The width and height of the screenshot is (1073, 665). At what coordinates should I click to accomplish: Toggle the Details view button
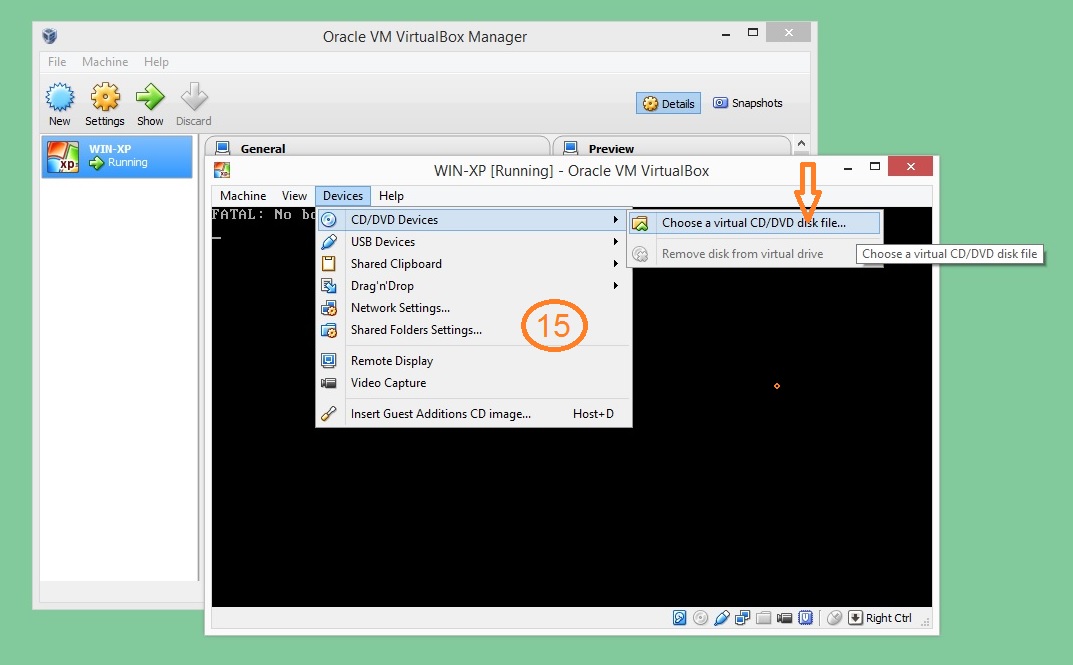tap(668, 103)
